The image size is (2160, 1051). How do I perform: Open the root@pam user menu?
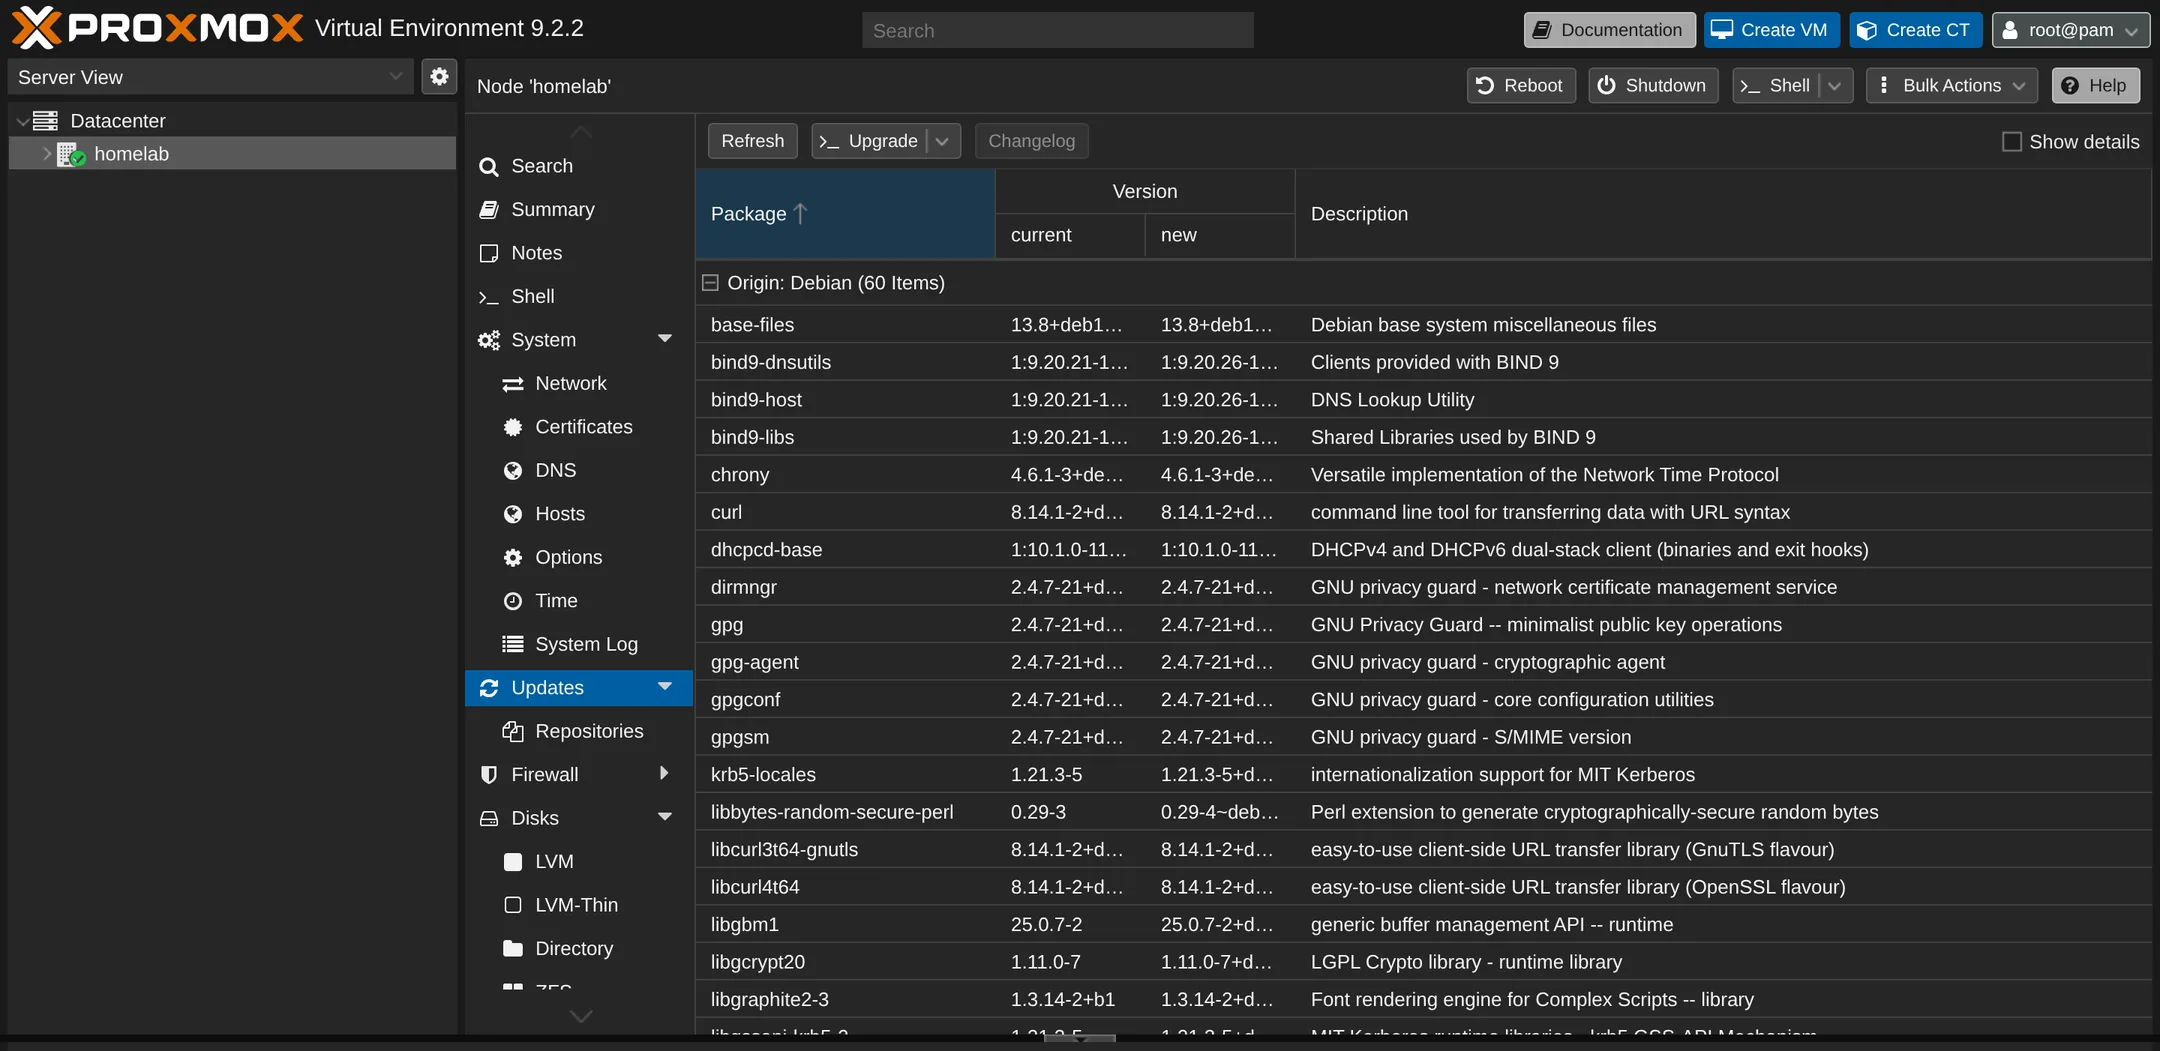(x=2070, y=30)
